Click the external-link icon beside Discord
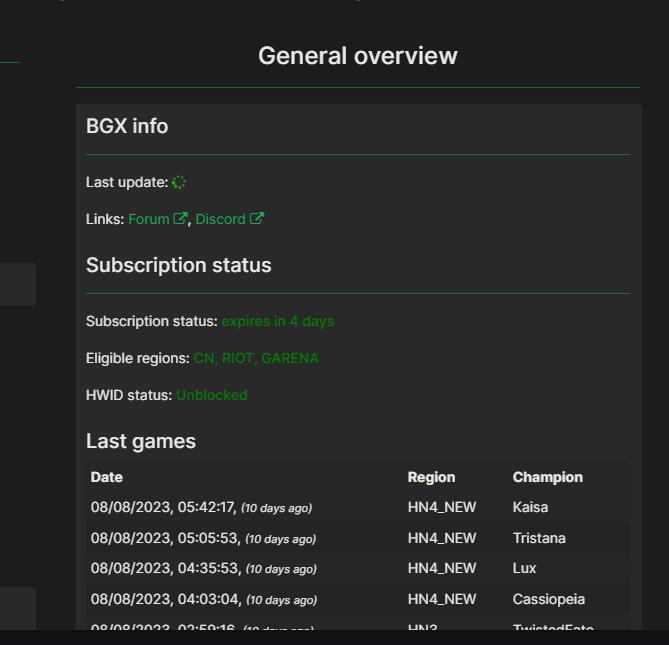The width and height of the screenshot is (669, 645). [x=257, y=219]
